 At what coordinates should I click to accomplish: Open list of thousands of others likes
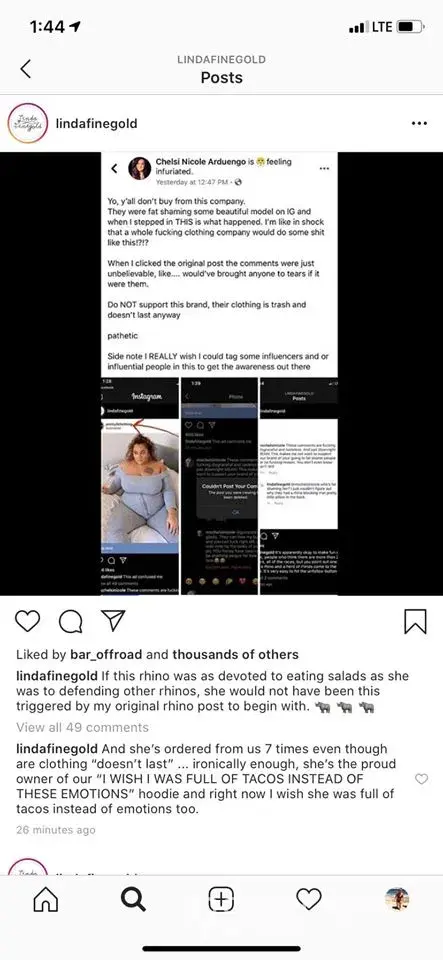(236, 654)
